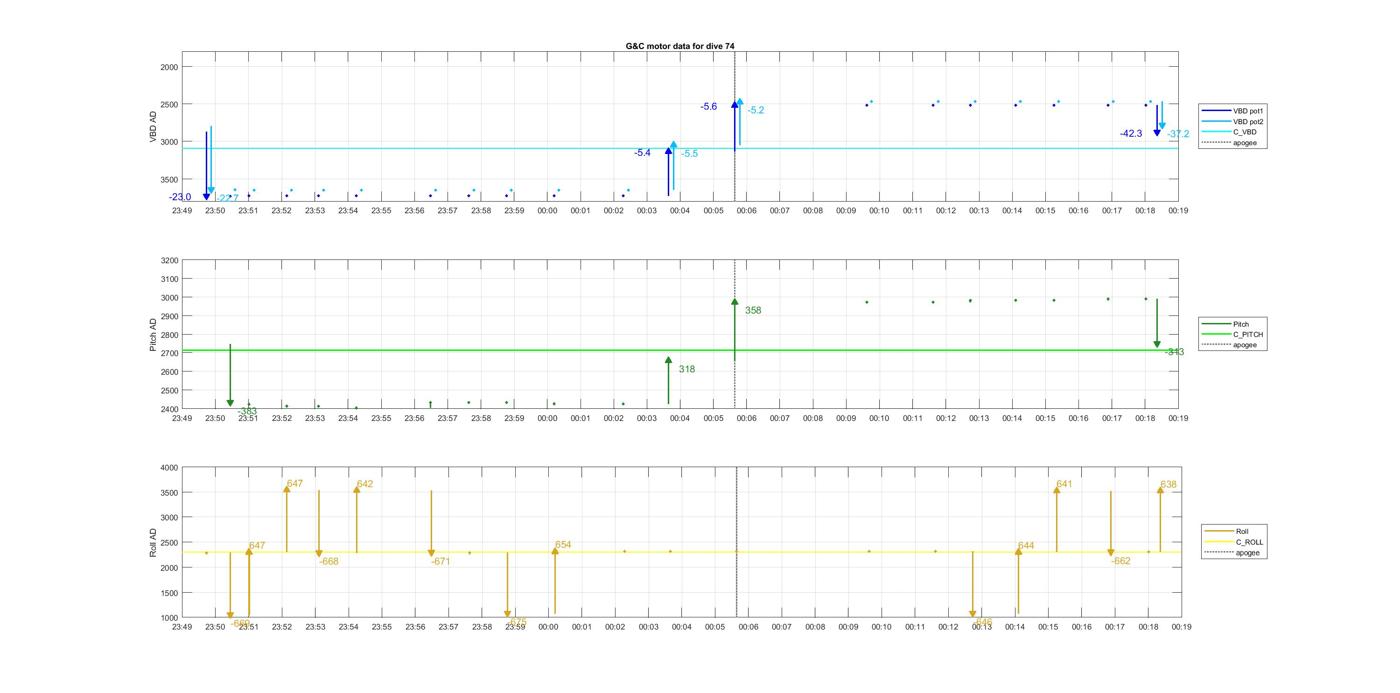The height and width of the screenshot is (693, 1400).
Task: Click the '1000' tick on the Roll y-axis
Action: click(169, 618)
